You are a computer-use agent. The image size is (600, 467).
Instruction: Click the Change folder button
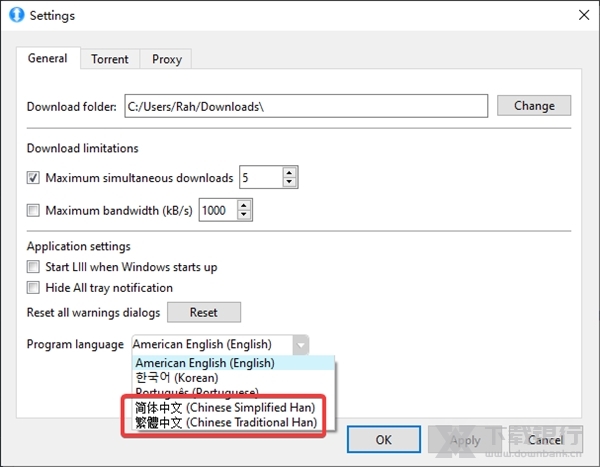(x=534, y=106)
